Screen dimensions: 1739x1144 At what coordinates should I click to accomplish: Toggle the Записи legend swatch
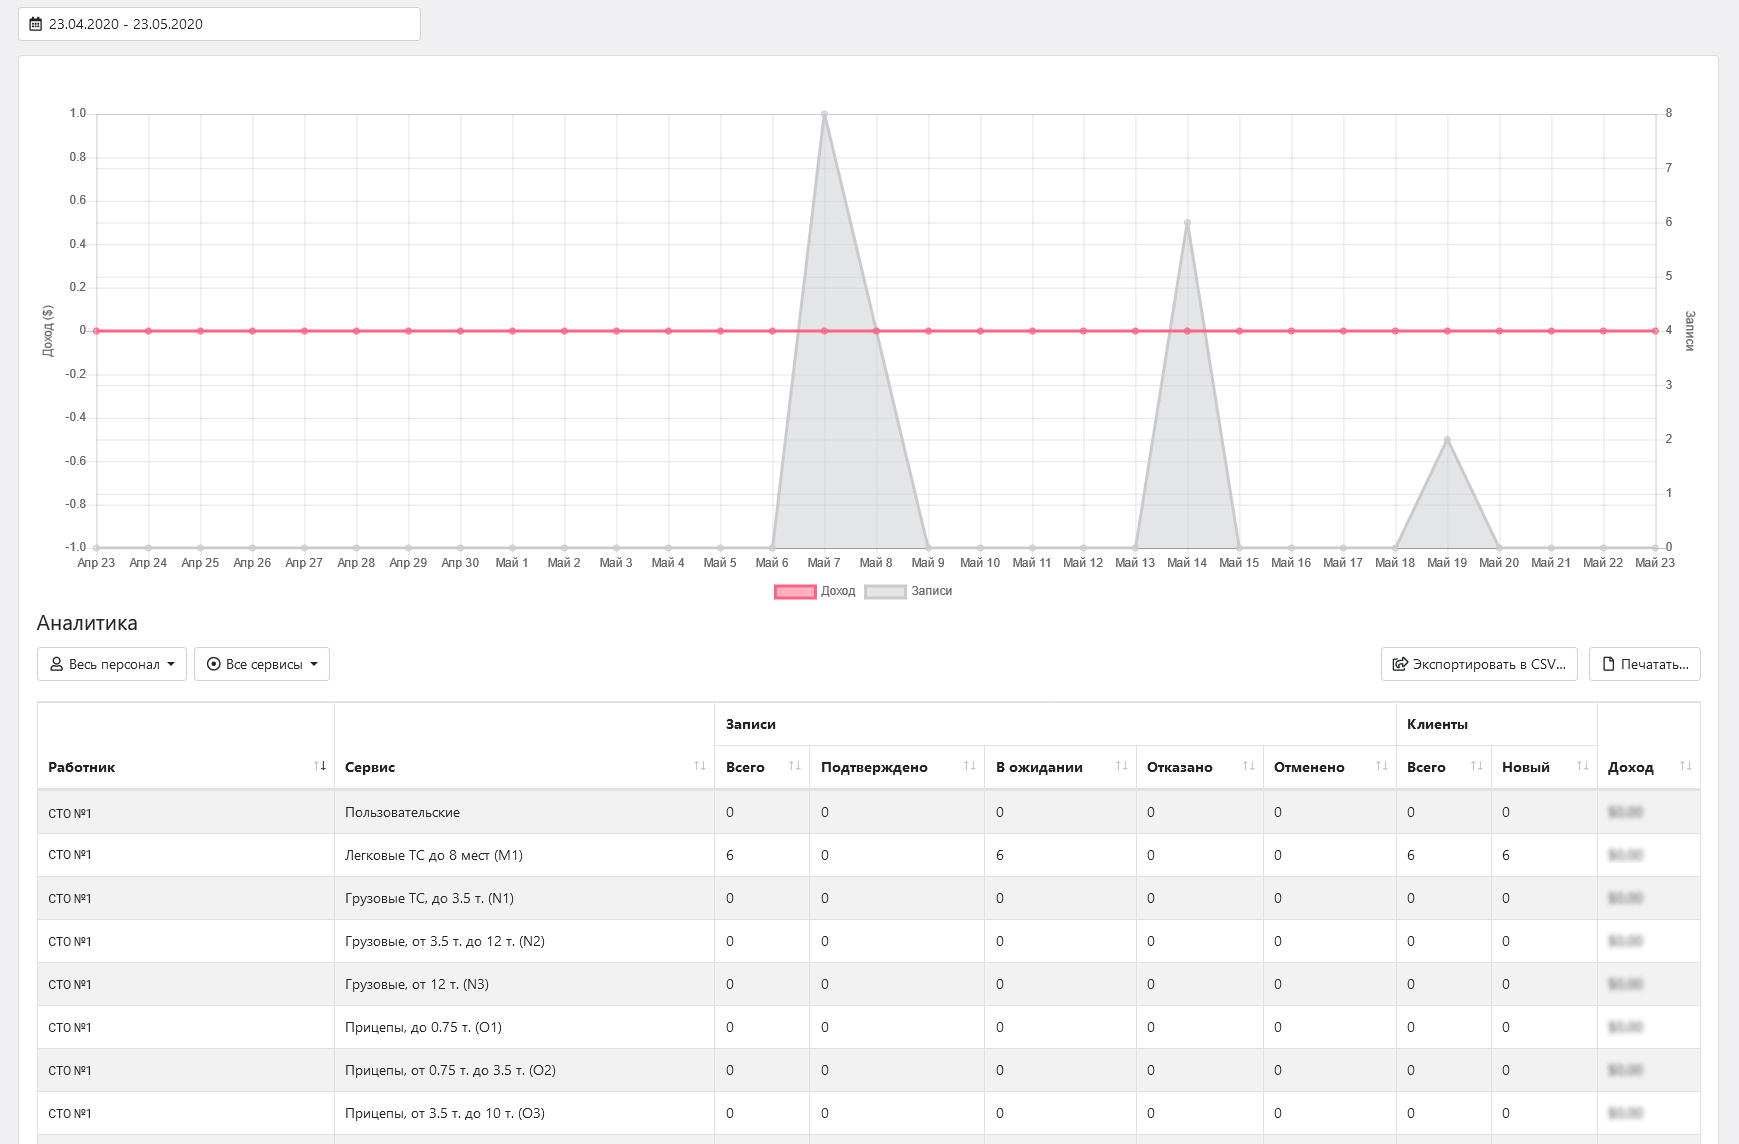885,591
